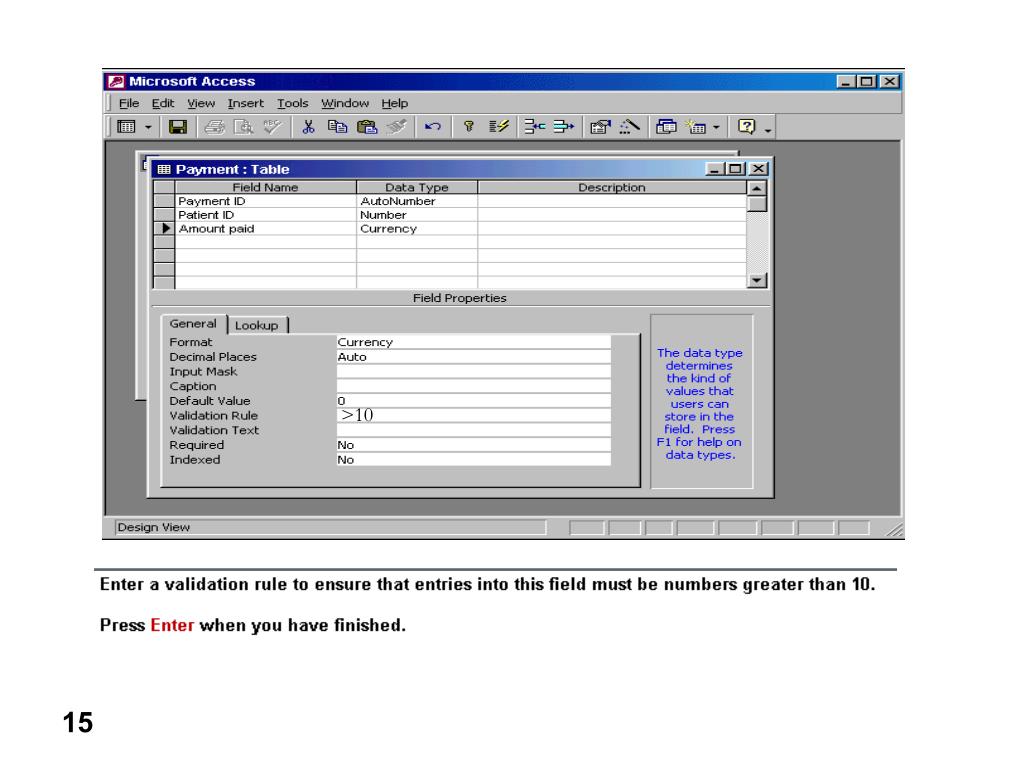Open the Help menu
The image size is (1024, 768).
(394, 103)
